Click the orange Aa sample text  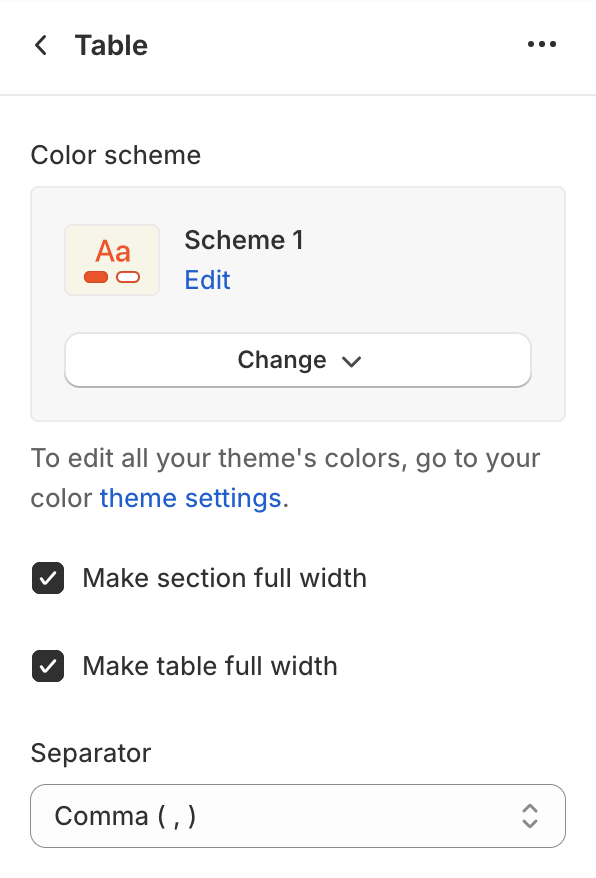[x=113, y=251]
